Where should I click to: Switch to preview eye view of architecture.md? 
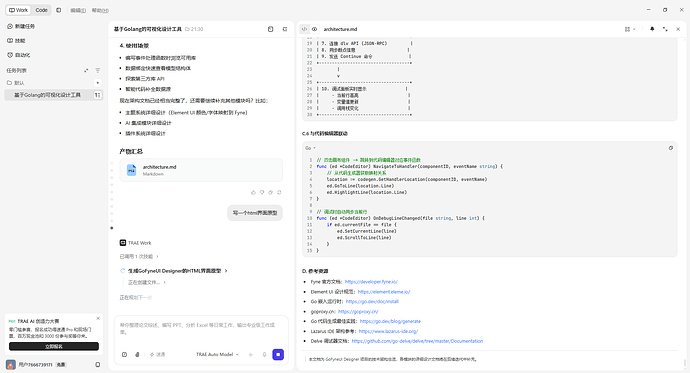(315, 29)
